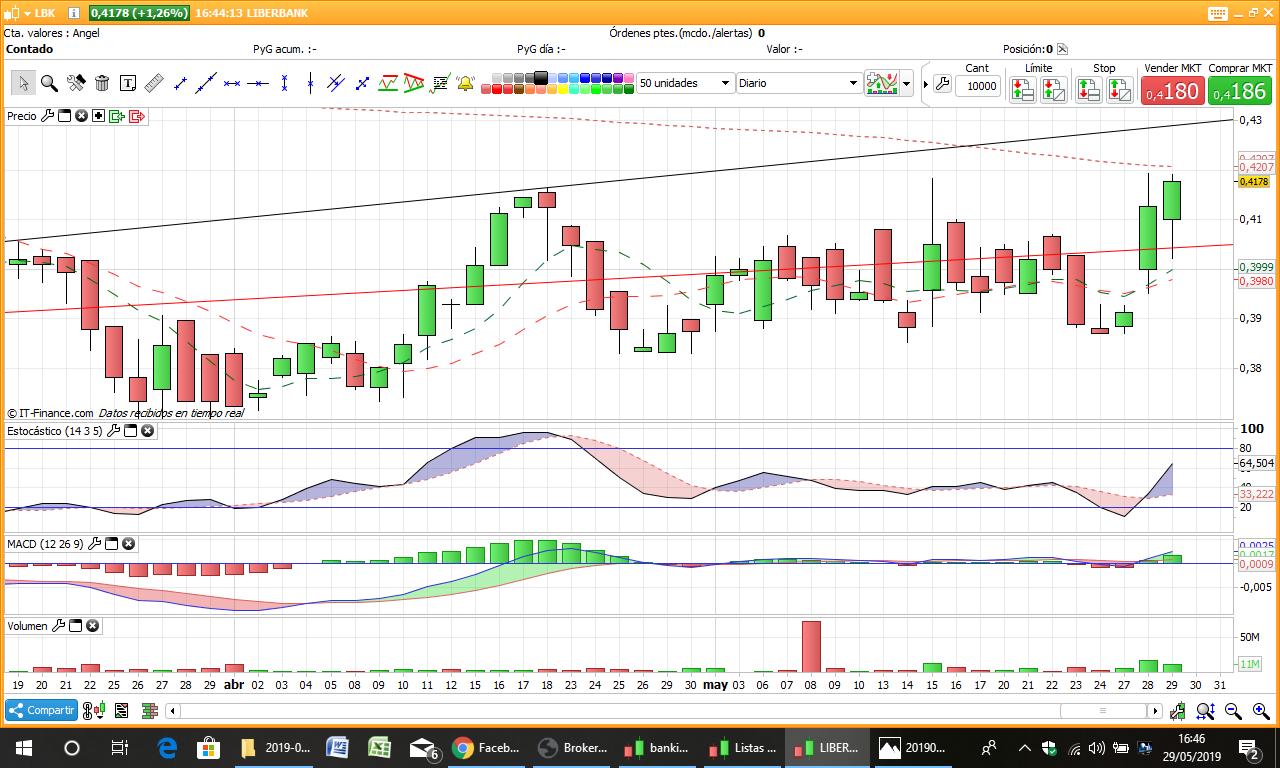Viewport: 1280px width, 768px height.
Task: Open Volumen indicator wrench settings
Action: tap(58, 626)
